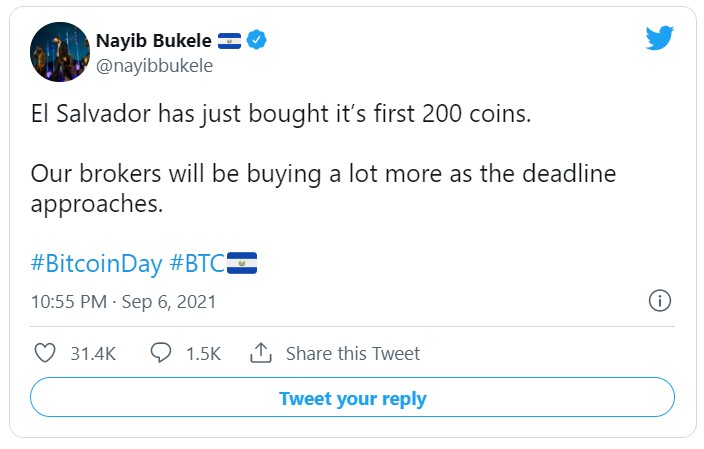Screen dimensions: 704x449
Task: Open the tweet info circle icon
Action: tap(659, 301)
